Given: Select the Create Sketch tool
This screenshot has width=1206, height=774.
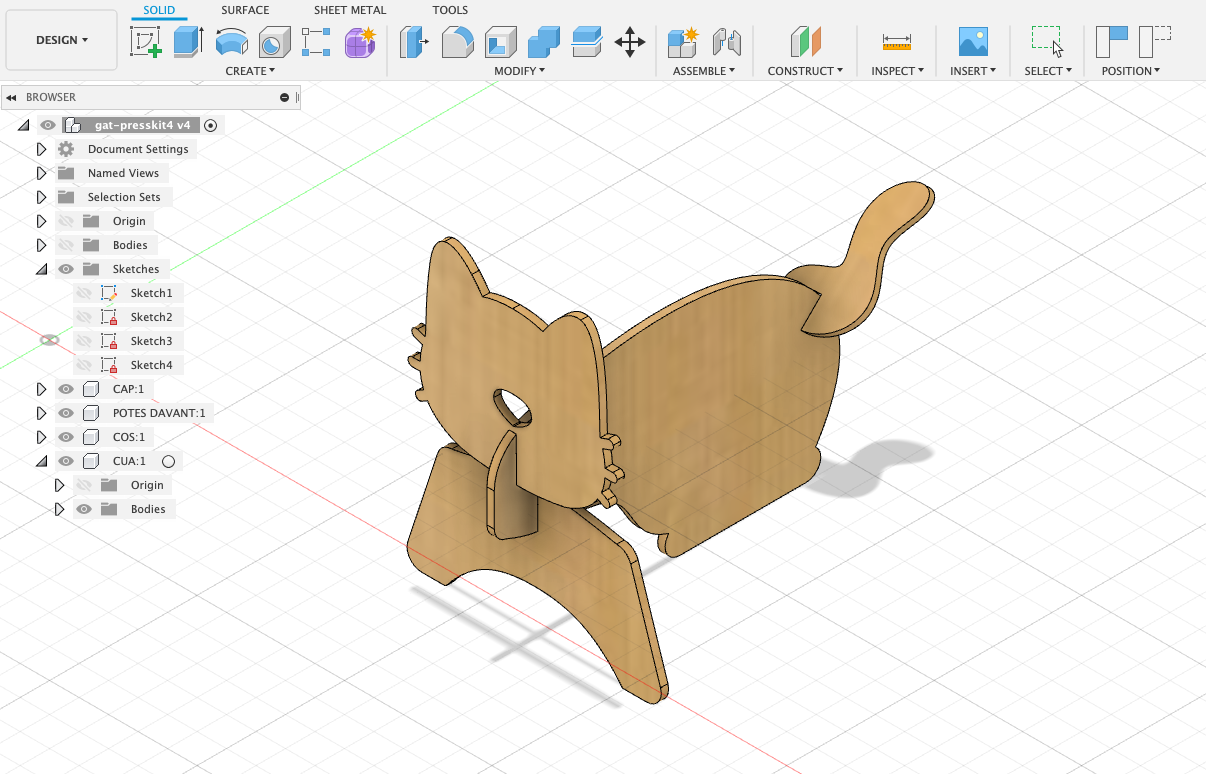Looking at the screenshot, I should [x=146, y=42].
